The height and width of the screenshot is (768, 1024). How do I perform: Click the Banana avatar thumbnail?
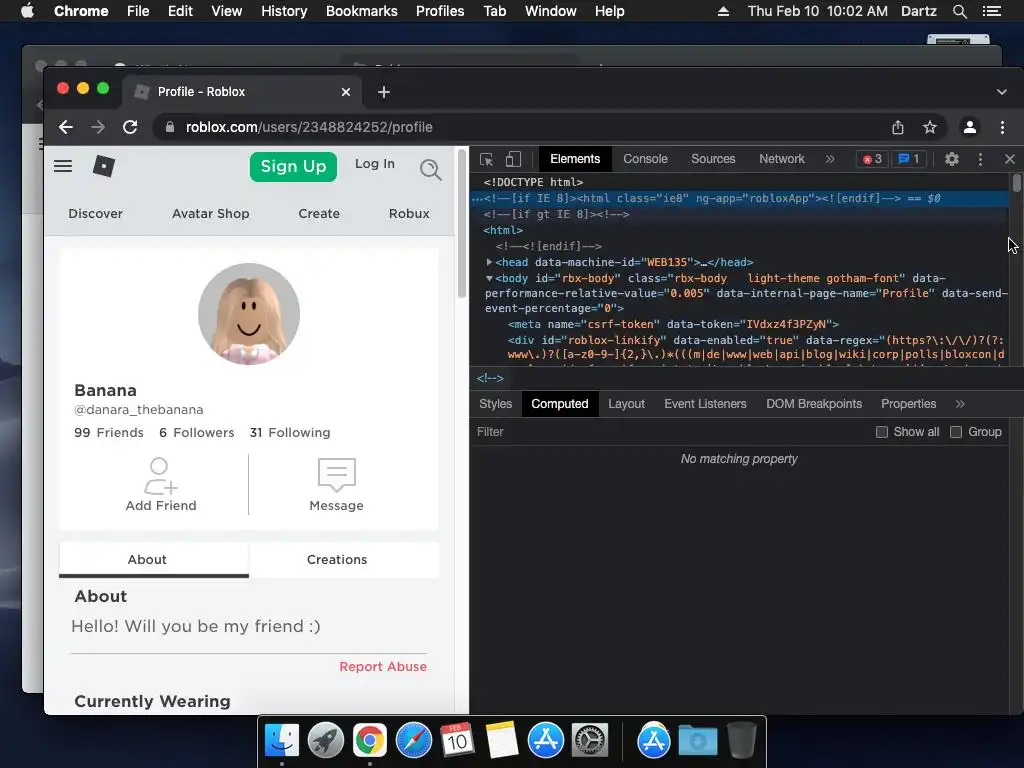pyautogui.click(x=249, y=314)
